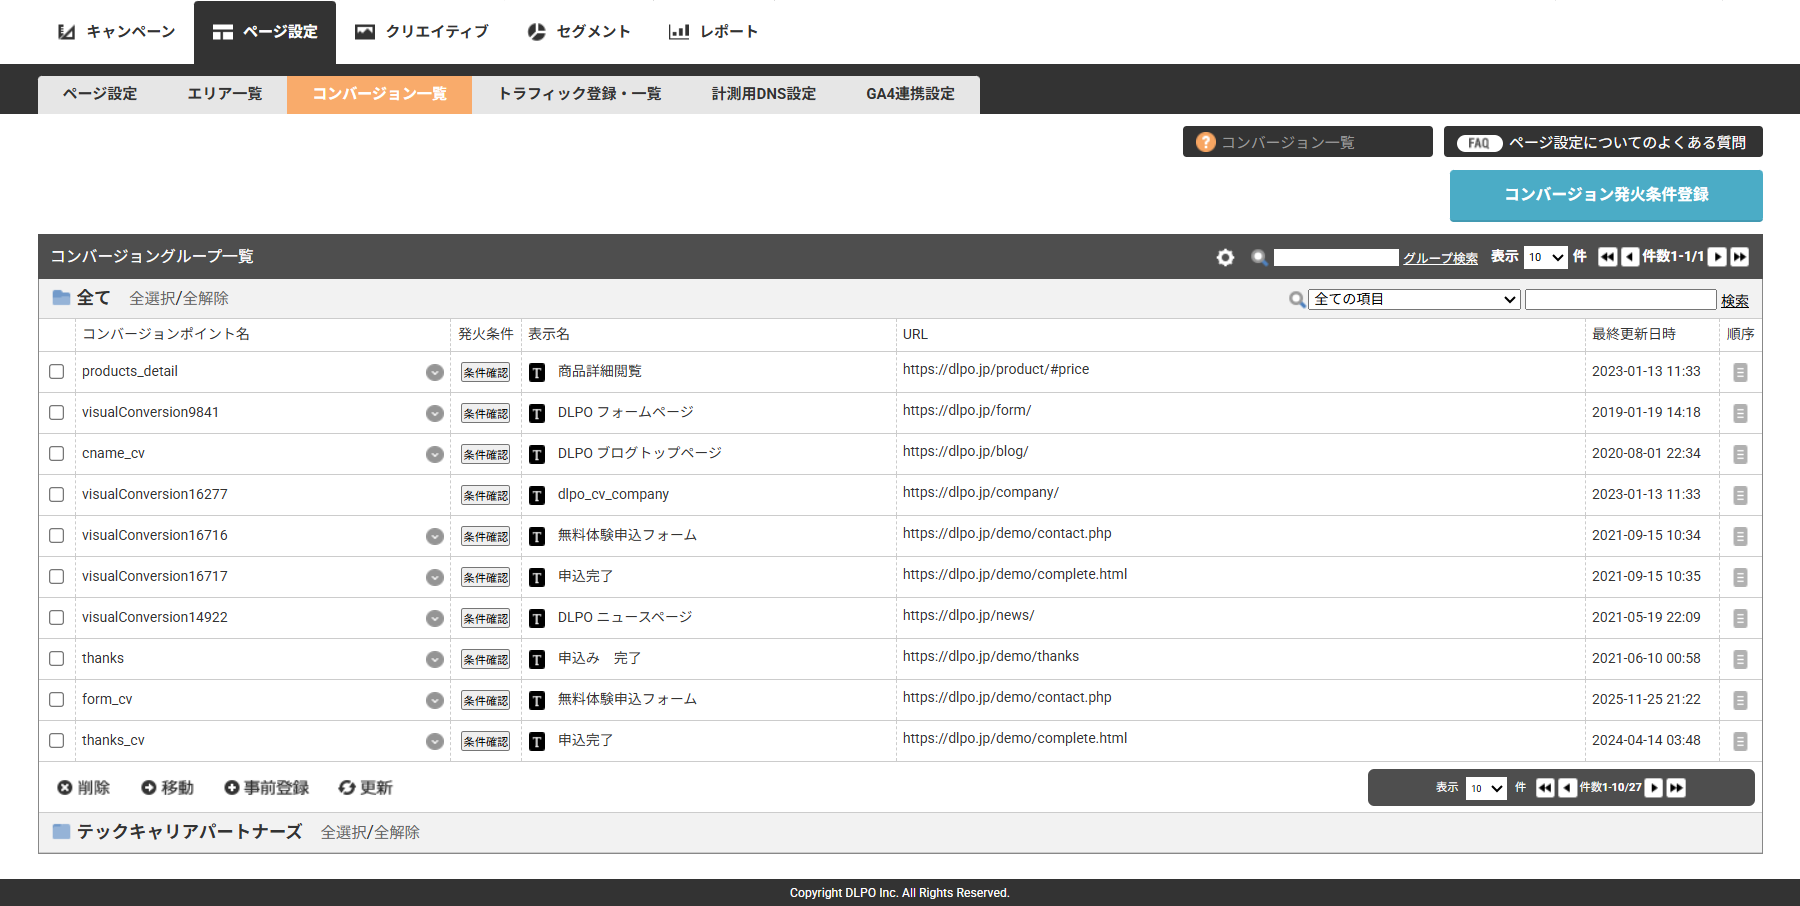Click the 検索 link beside item search
This screenshot has height=906, width=1800.
pyautogui.click(x=1735, y=300)
